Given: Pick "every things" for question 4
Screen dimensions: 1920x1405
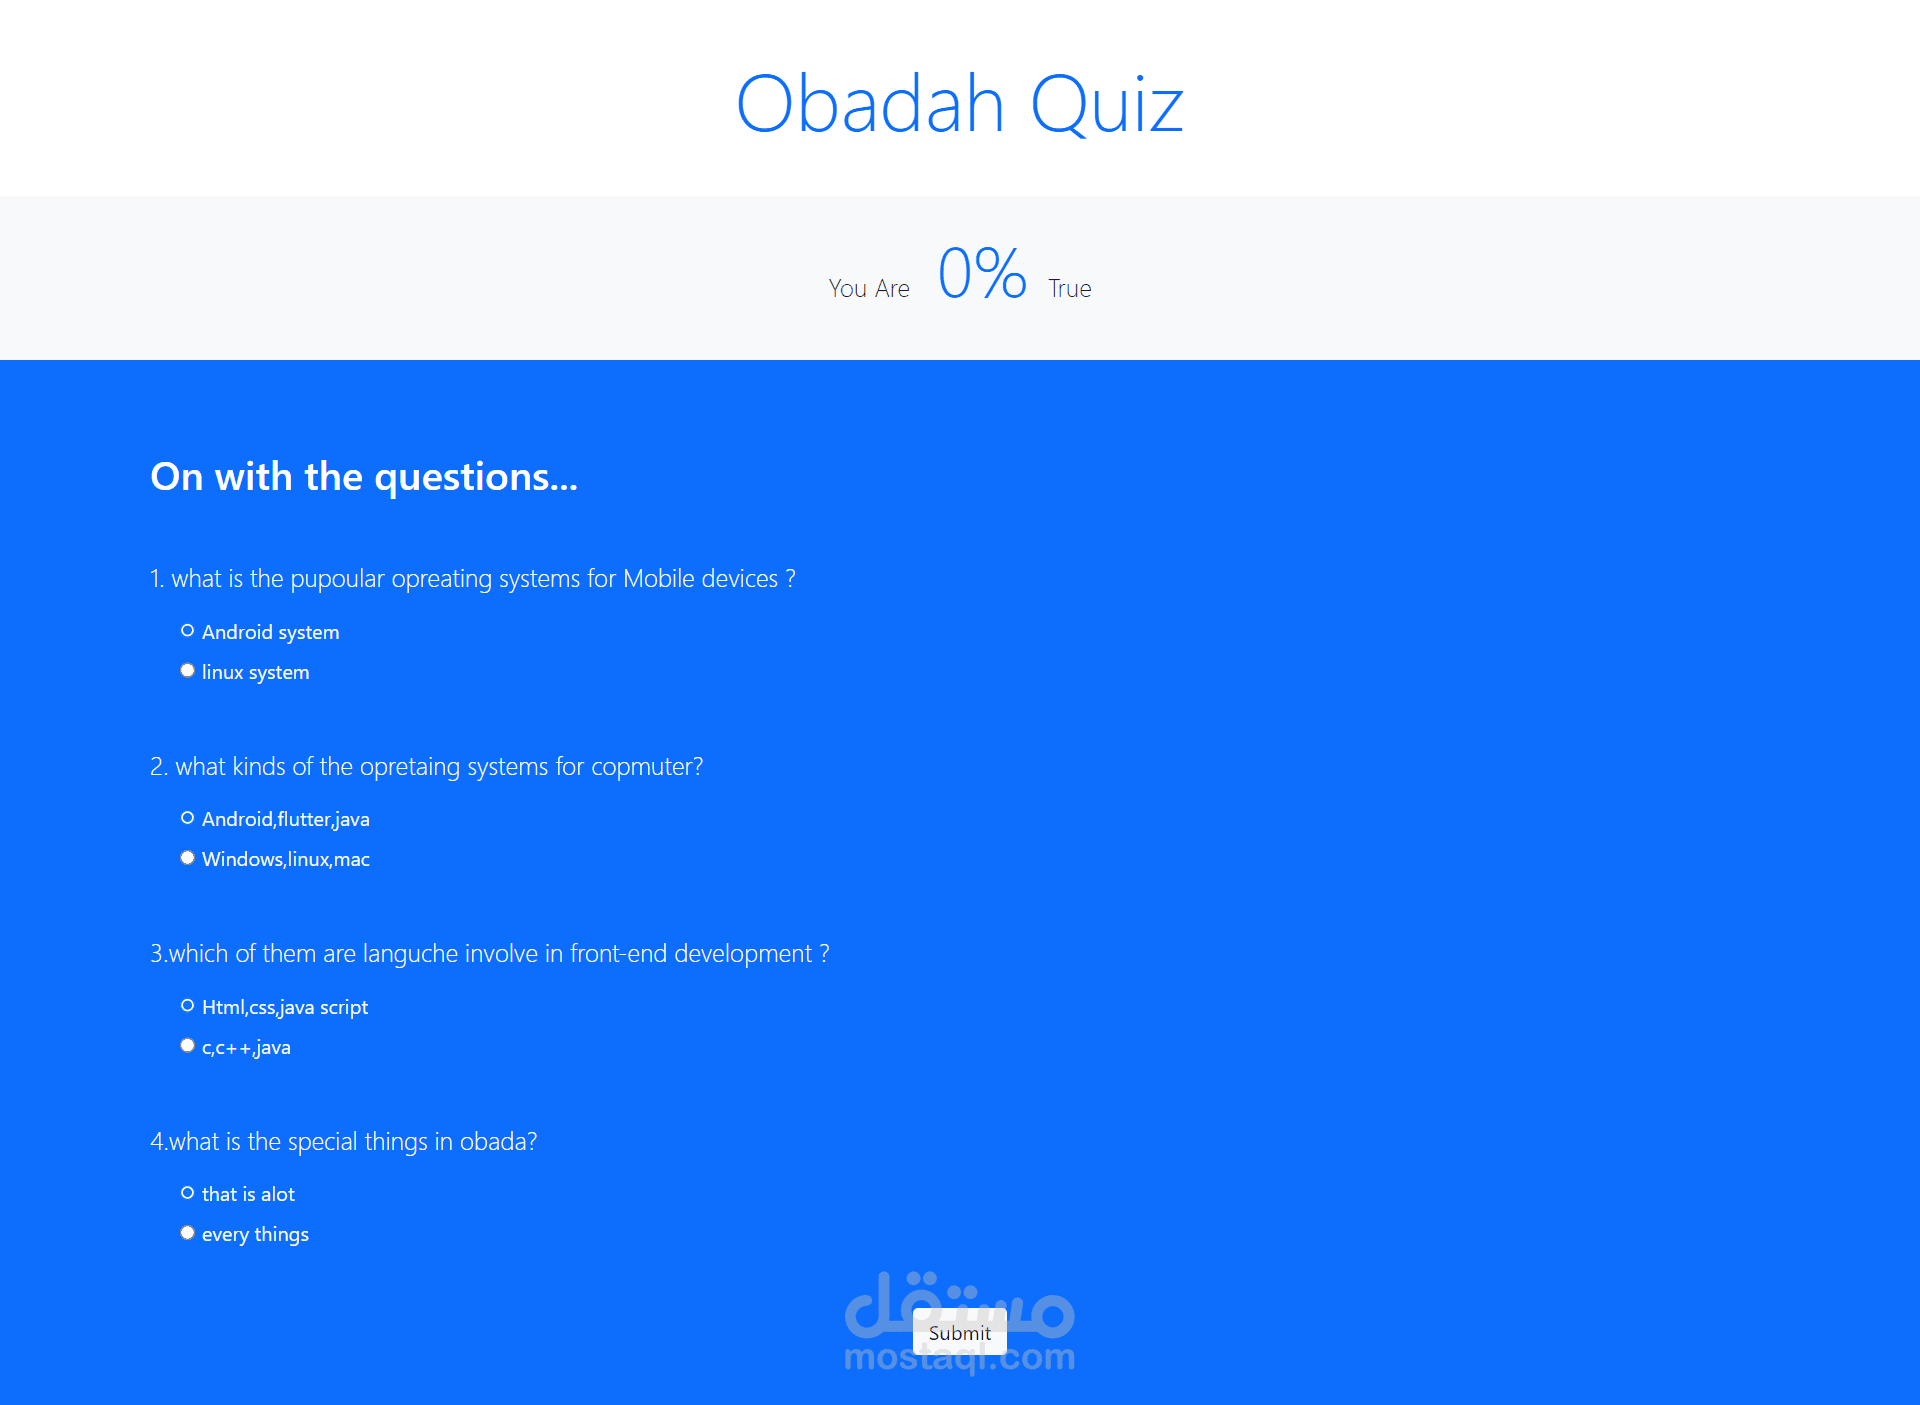Looking at the screenshot, I should 187,1232.
